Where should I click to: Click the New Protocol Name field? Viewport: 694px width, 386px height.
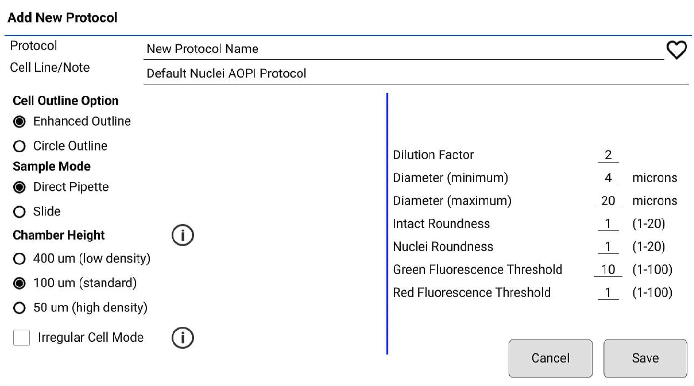(x=404, y=49)
